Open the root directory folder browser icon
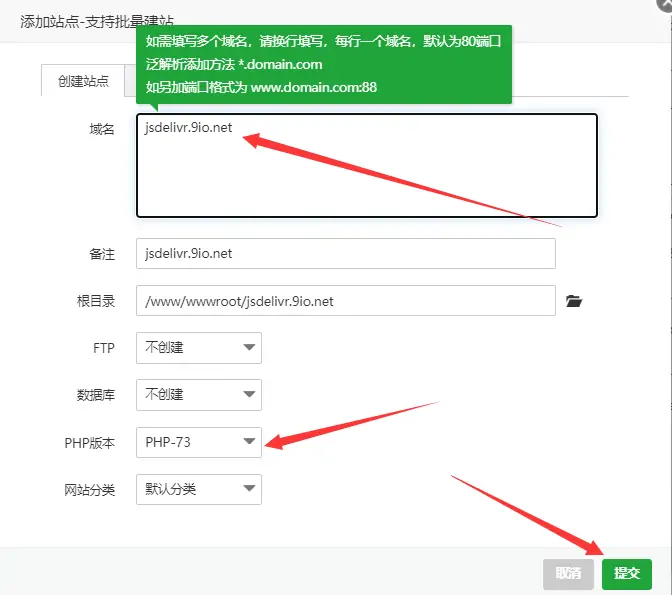The width and height of the screenshot is (672, 595). click(574, 301)
